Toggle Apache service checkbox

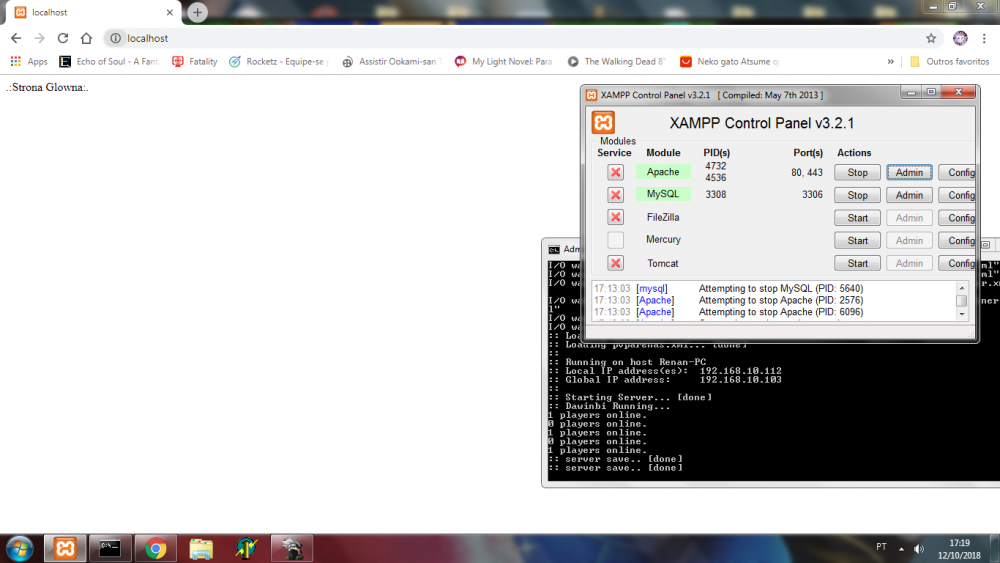click(615, 172)
